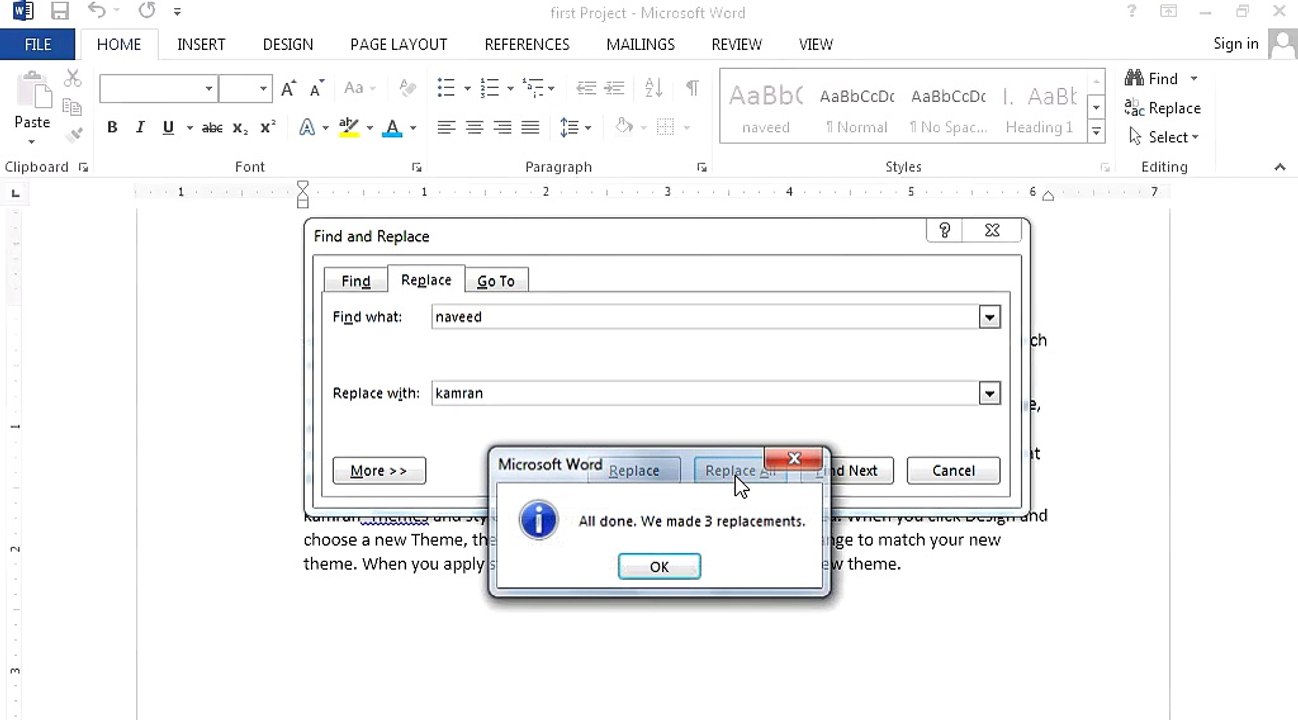
Task: Click the Increase Indent icon
Action: [x=614, y=88]
